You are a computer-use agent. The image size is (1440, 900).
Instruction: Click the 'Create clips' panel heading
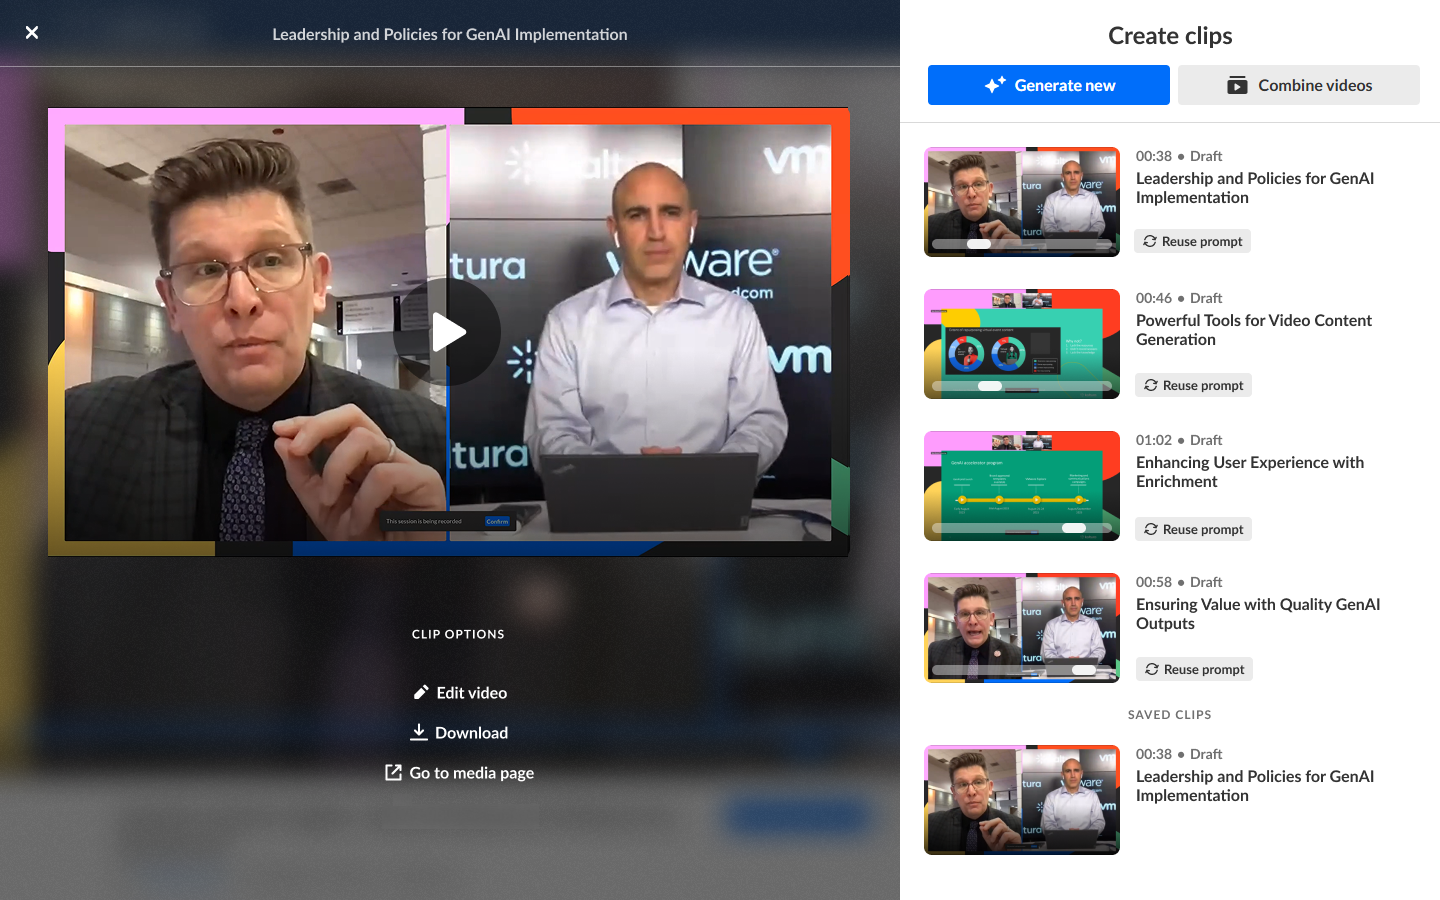tap(1170, 36)
